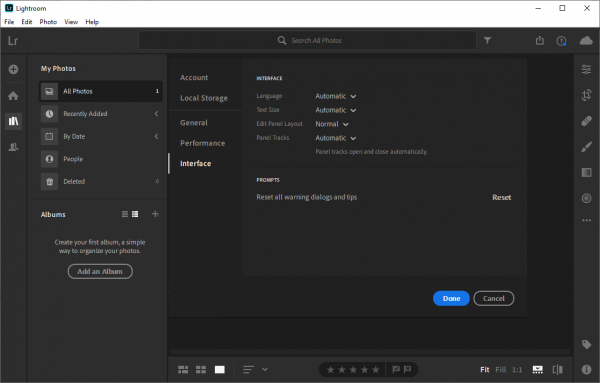Open the Help question mark icon
This screenshot has width=600, height=383.
(561, 41)
